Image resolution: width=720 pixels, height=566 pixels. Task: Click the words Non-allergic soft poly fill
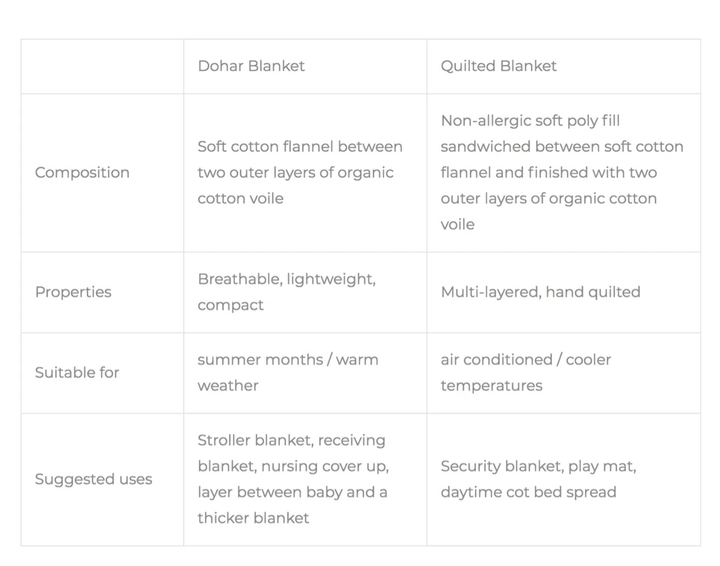(x=530, y=121)
